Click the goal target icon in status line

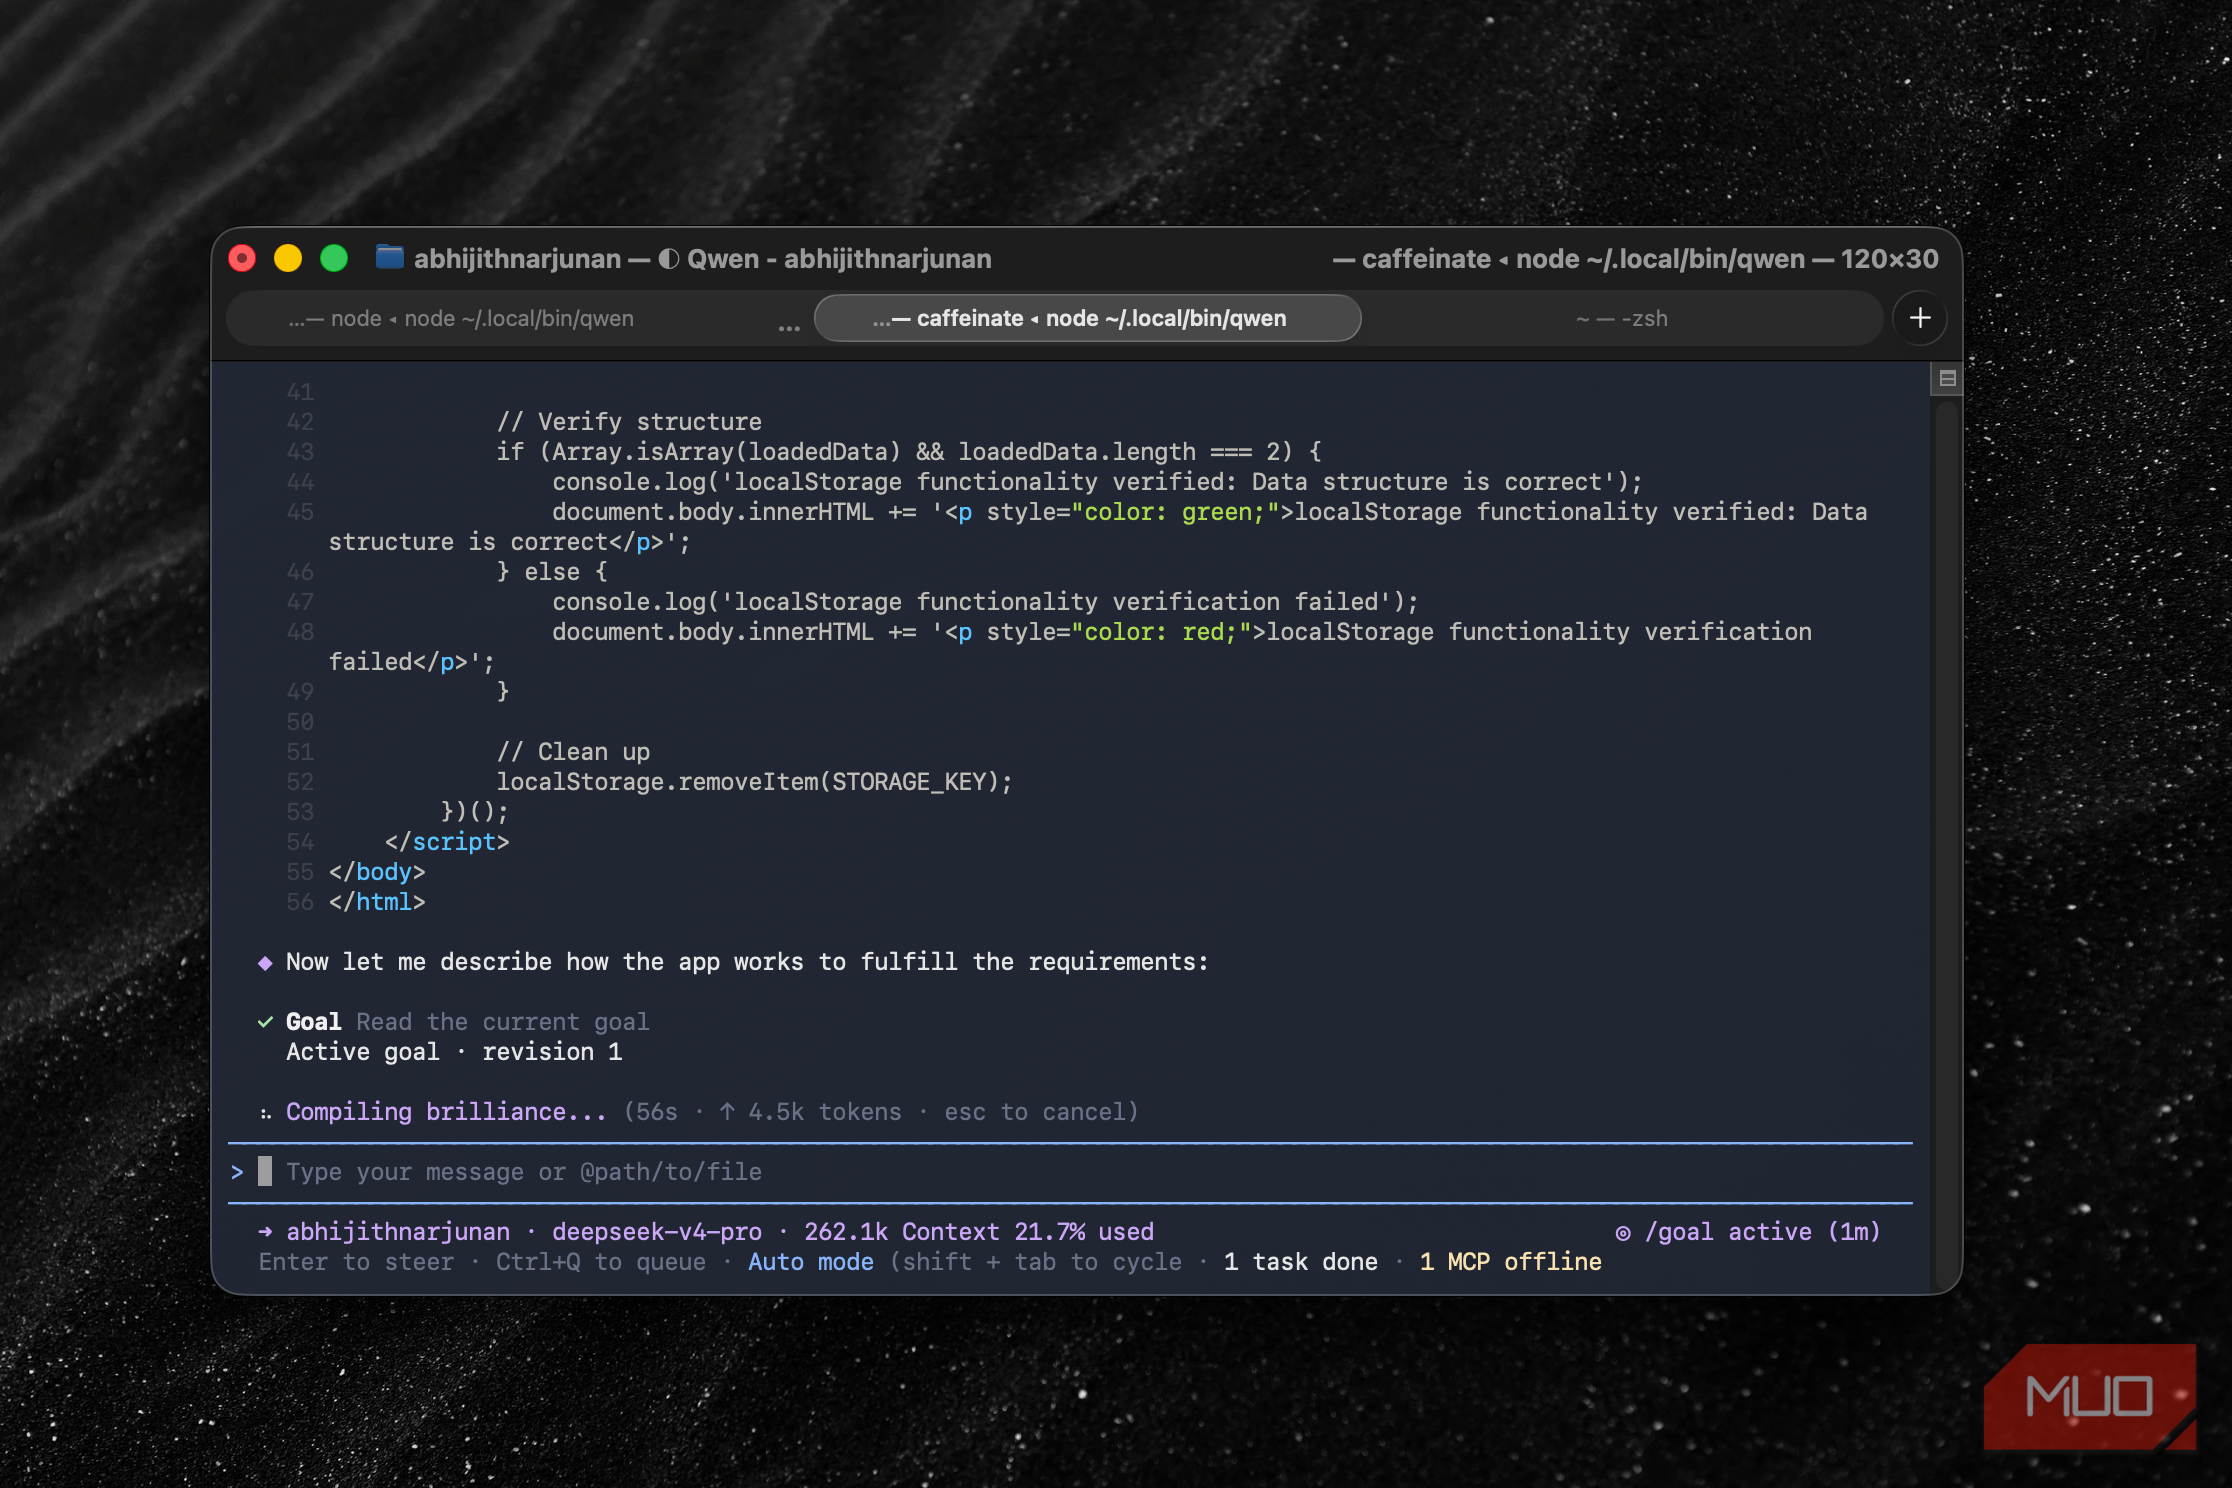[1623, 1233]
